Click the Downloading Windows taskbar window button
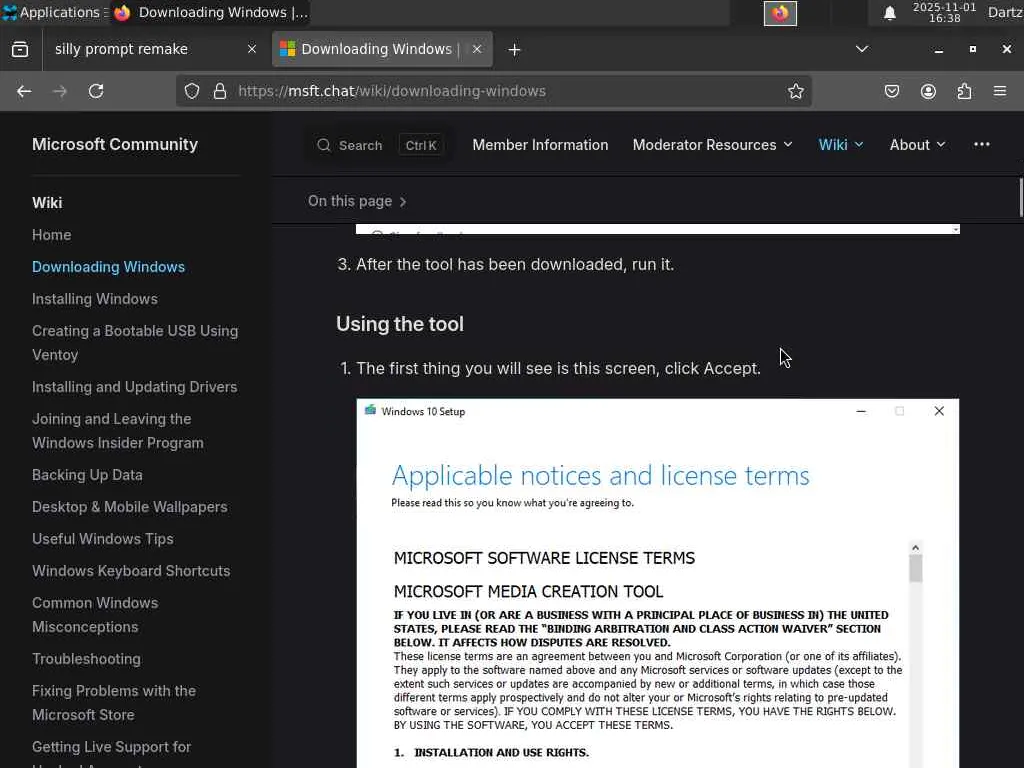This screenshot has width=1024, height=768. coord(211,12)
